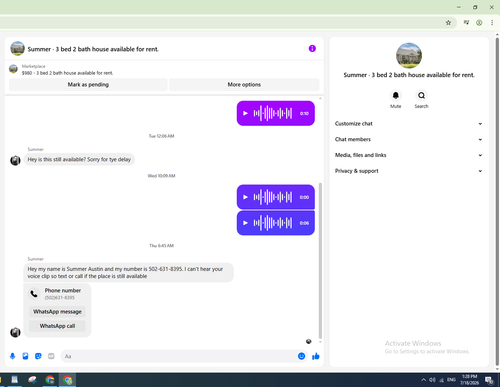Expand Chat members section

[409, 139]
